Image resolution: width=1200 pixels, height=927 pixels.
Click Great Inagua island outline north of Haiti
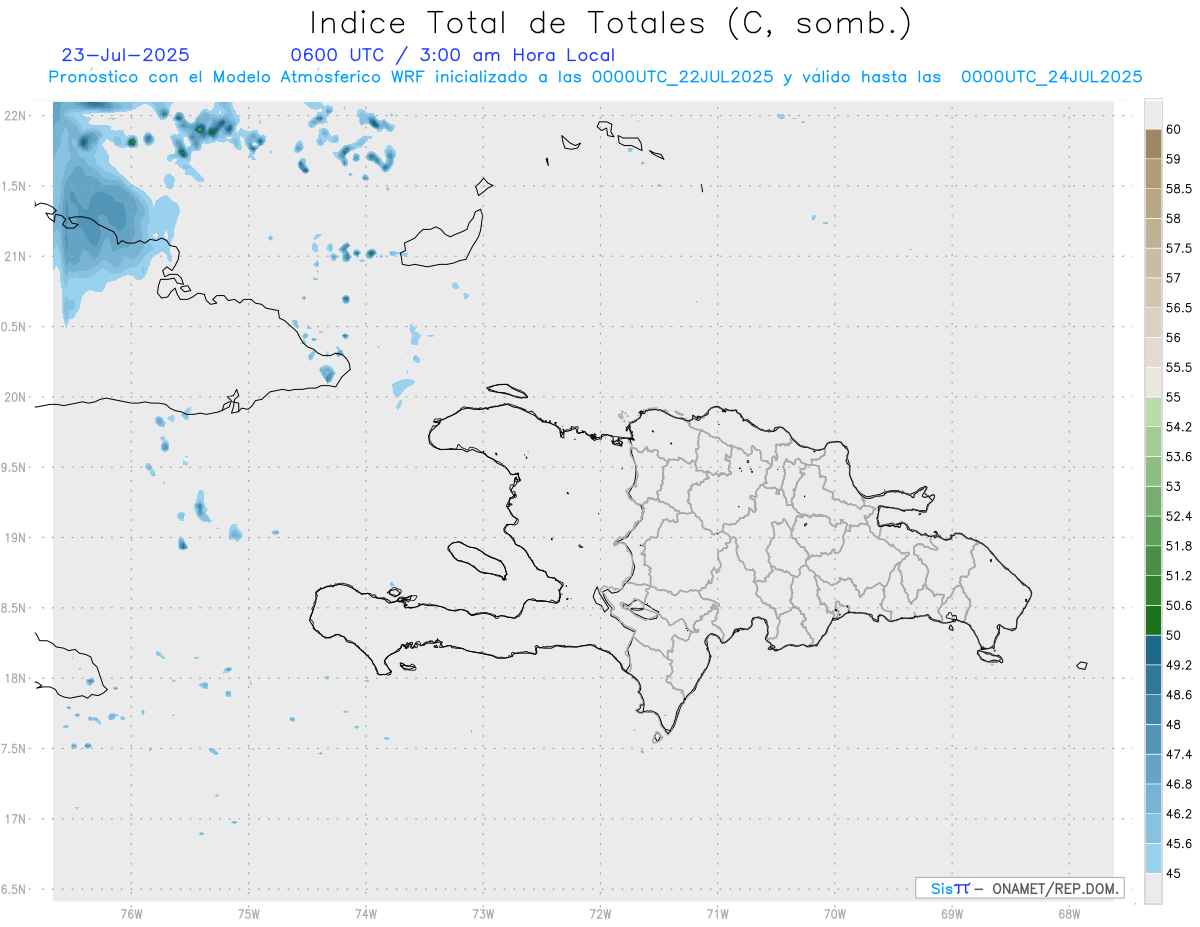[441, 238]
